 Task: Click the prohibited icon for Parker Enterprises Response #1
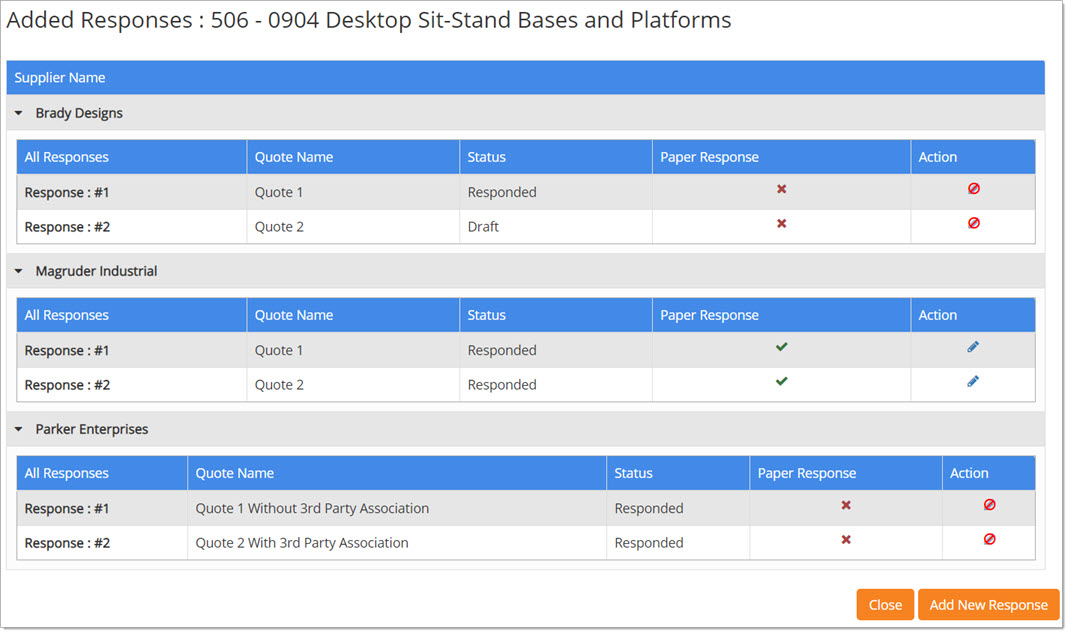[x=989, y=505]
